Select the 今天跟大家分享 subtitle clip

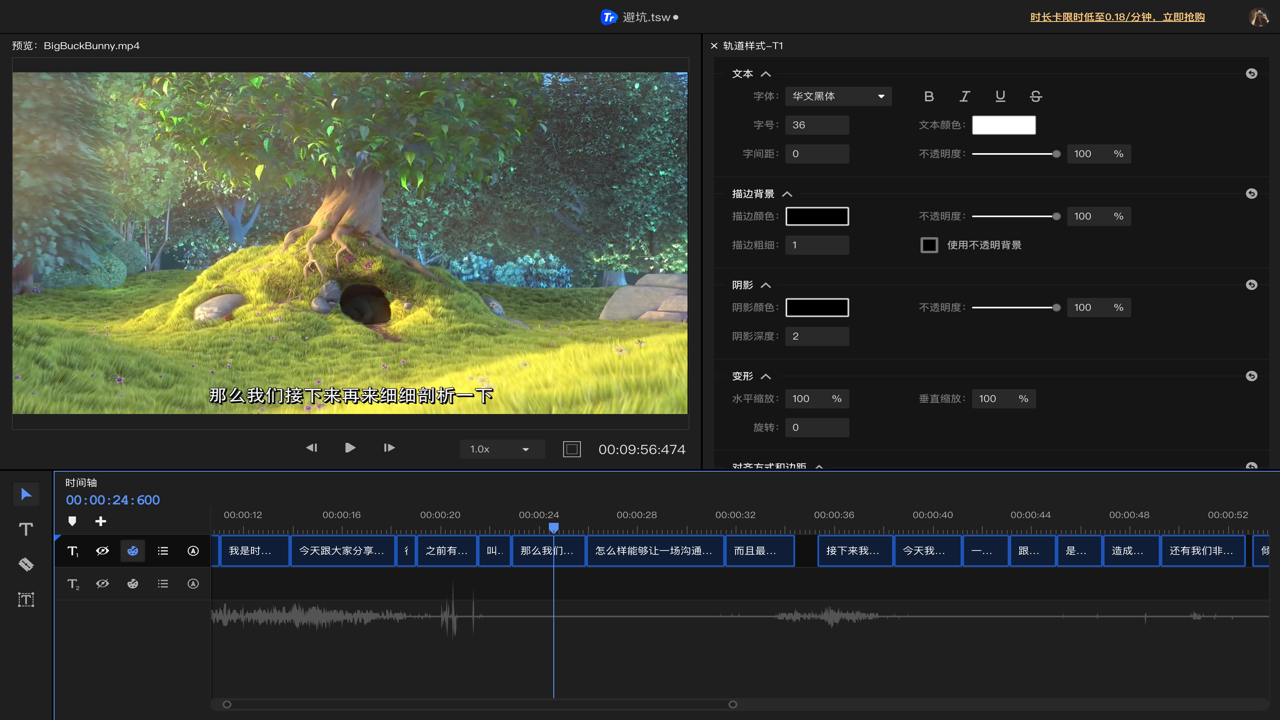click(x=342, y=551)
